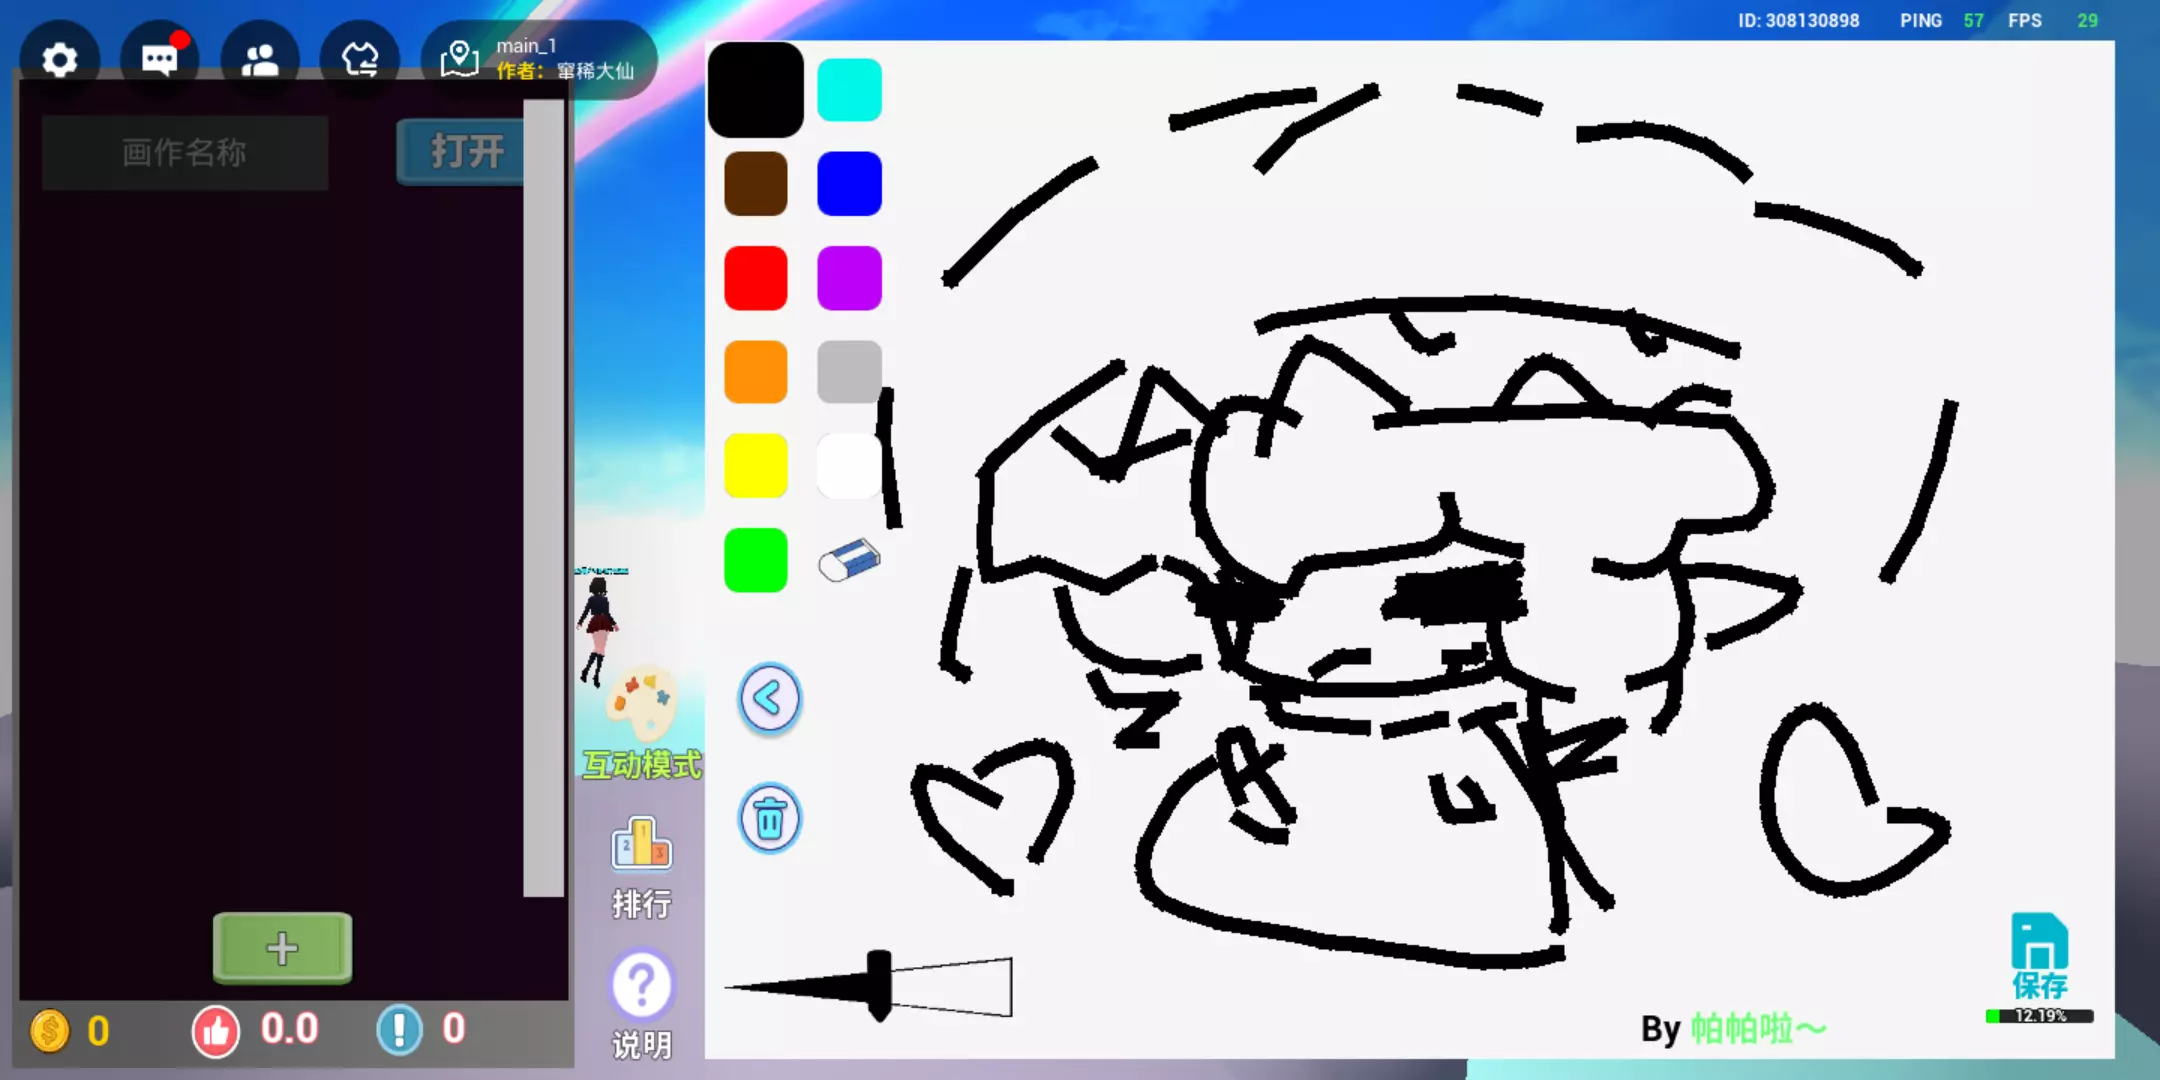Pick the cyan color swatch
The image size is (2160, 1080).
pos(849,90)
